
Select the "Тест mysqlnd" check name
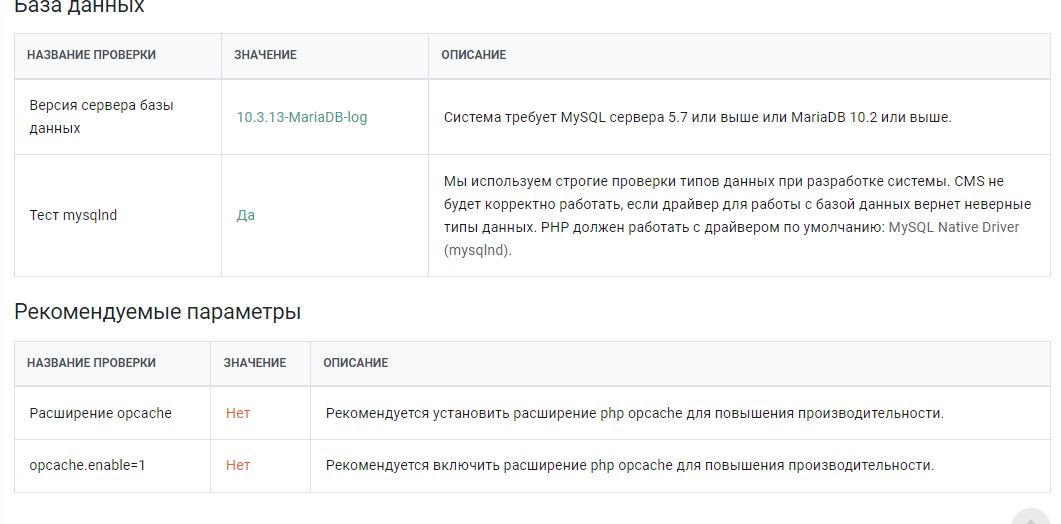click(x=73, y=215)
